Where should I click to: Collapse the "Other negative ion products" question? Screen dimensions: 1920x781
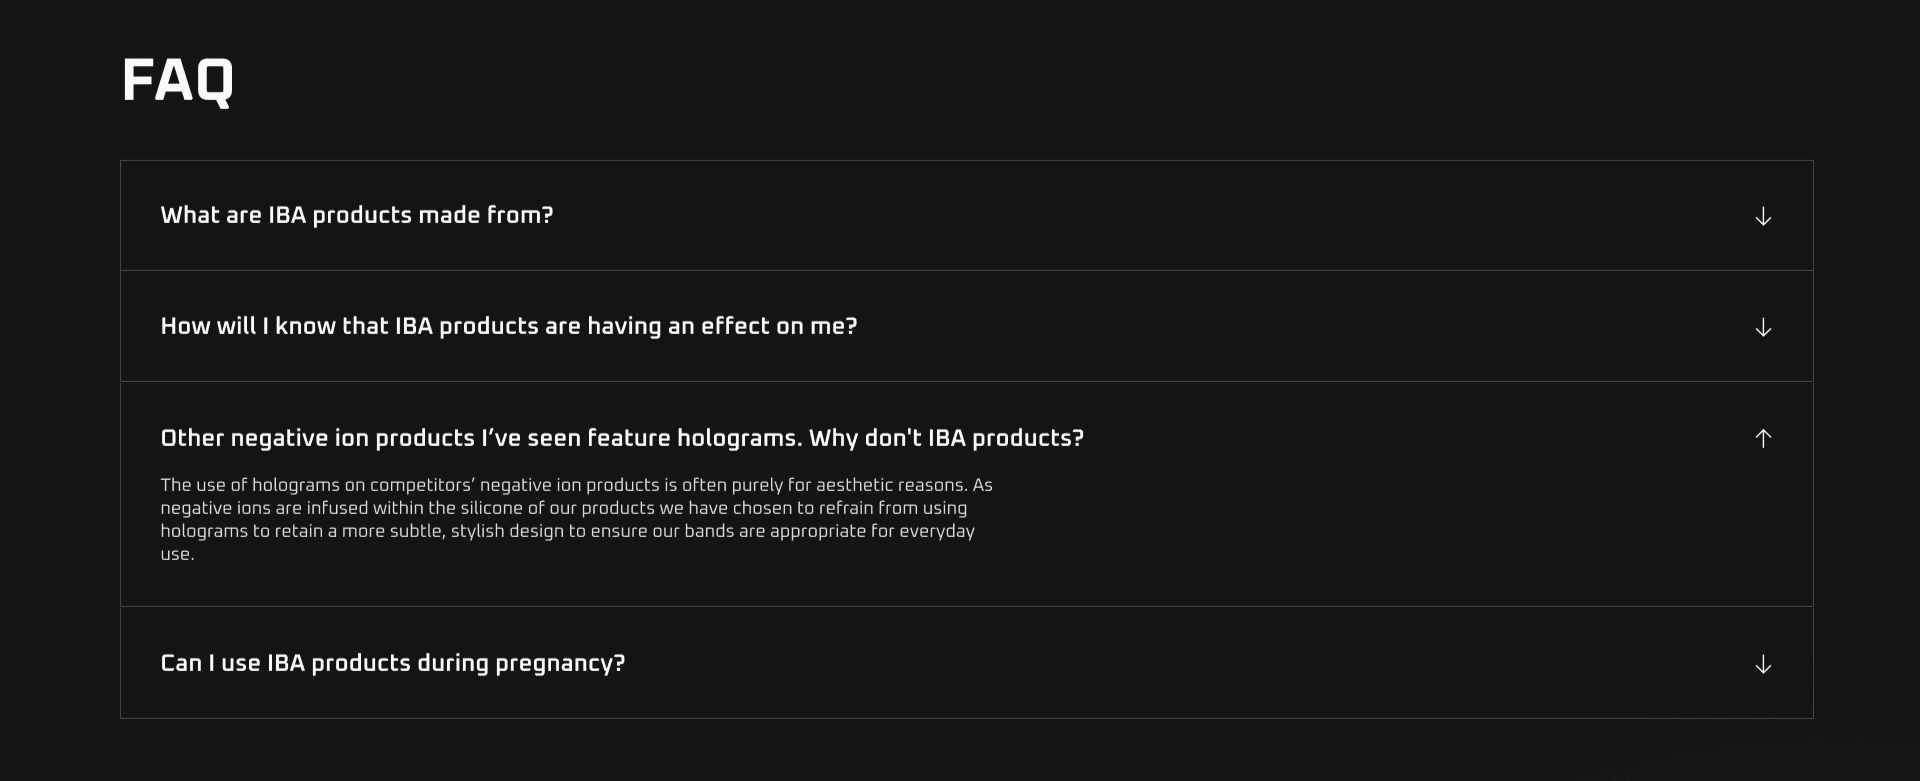pos(621,438)
